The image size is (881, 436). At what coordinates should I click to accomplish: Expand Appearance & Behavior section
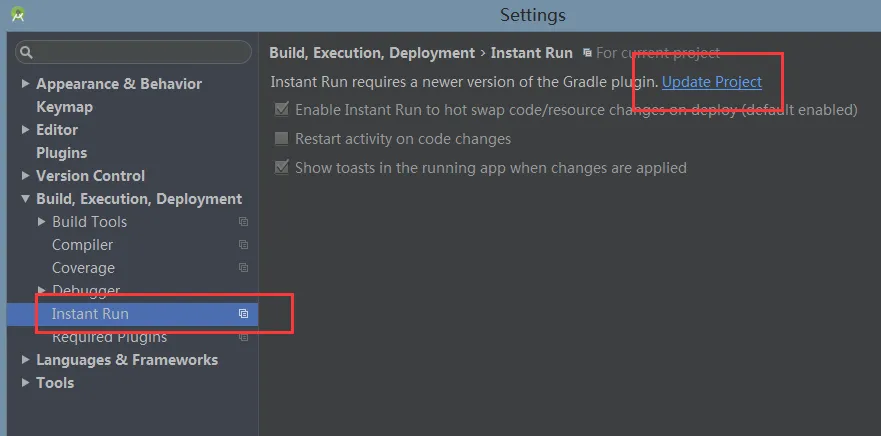(26, 84)
